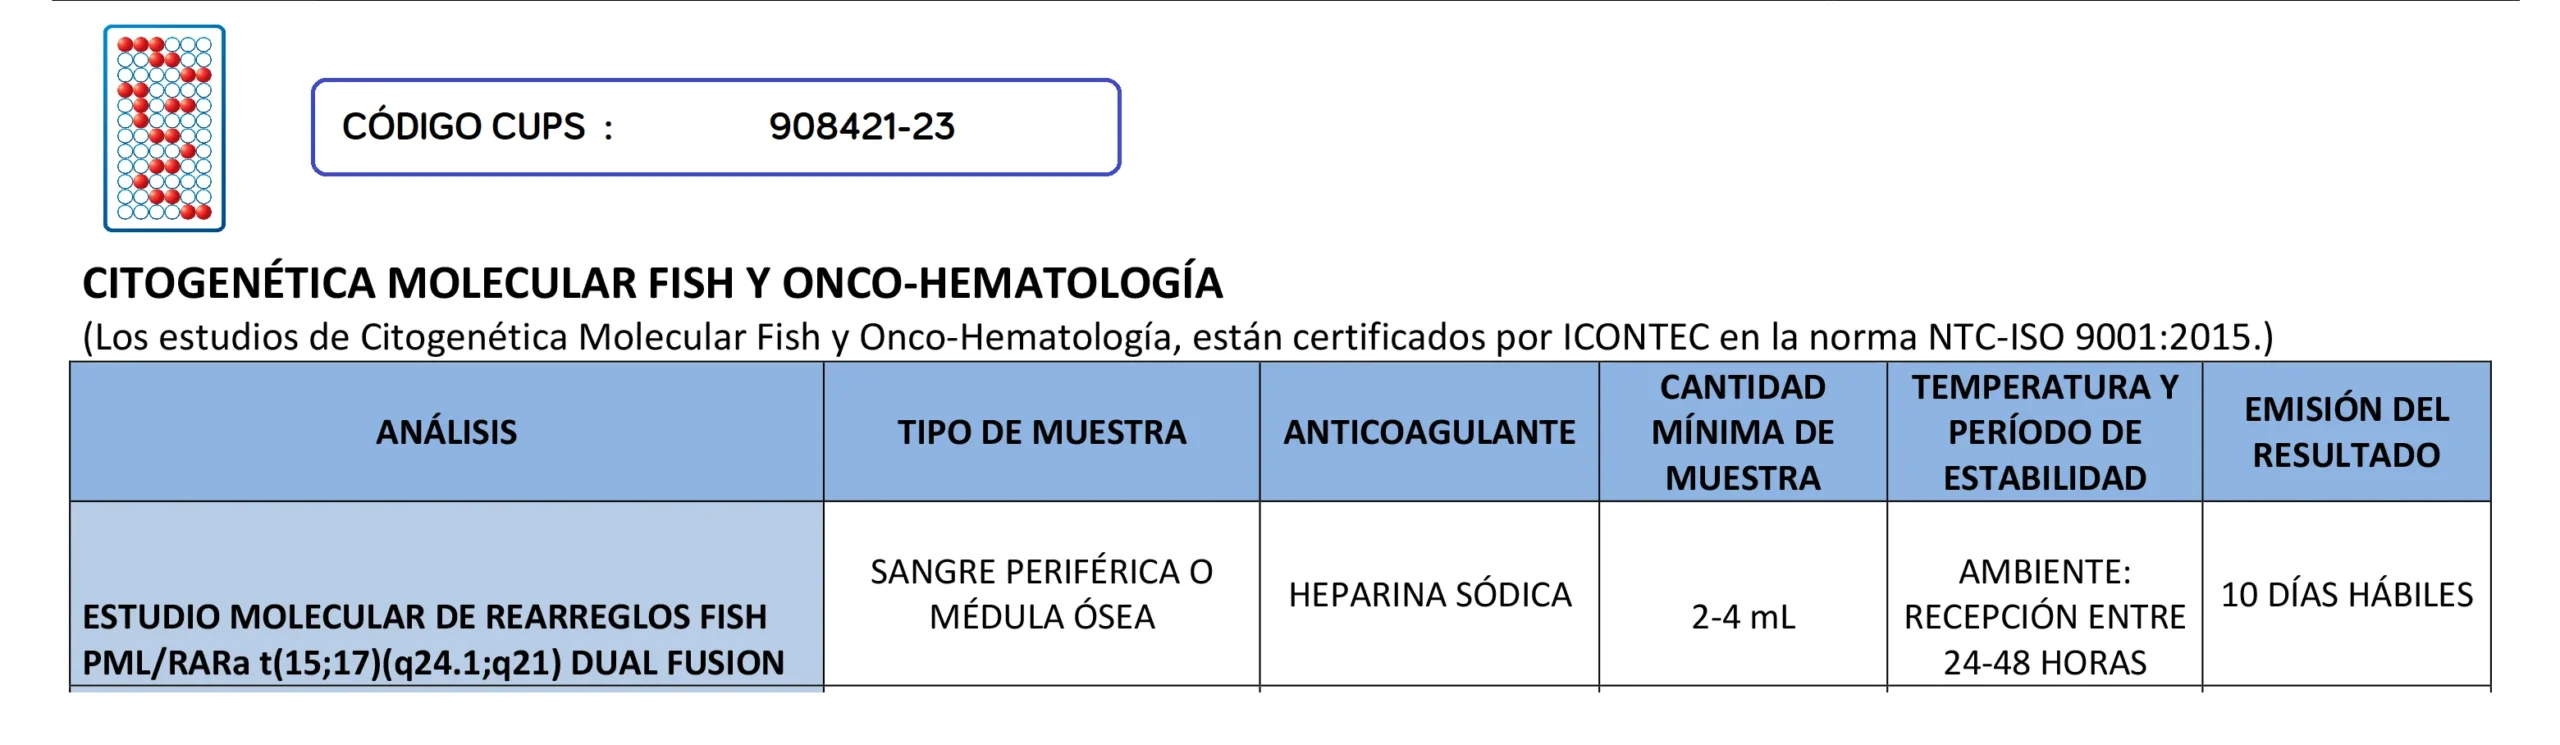
Task: Select the code value 908421-23
Action: [x=861, y=127]
